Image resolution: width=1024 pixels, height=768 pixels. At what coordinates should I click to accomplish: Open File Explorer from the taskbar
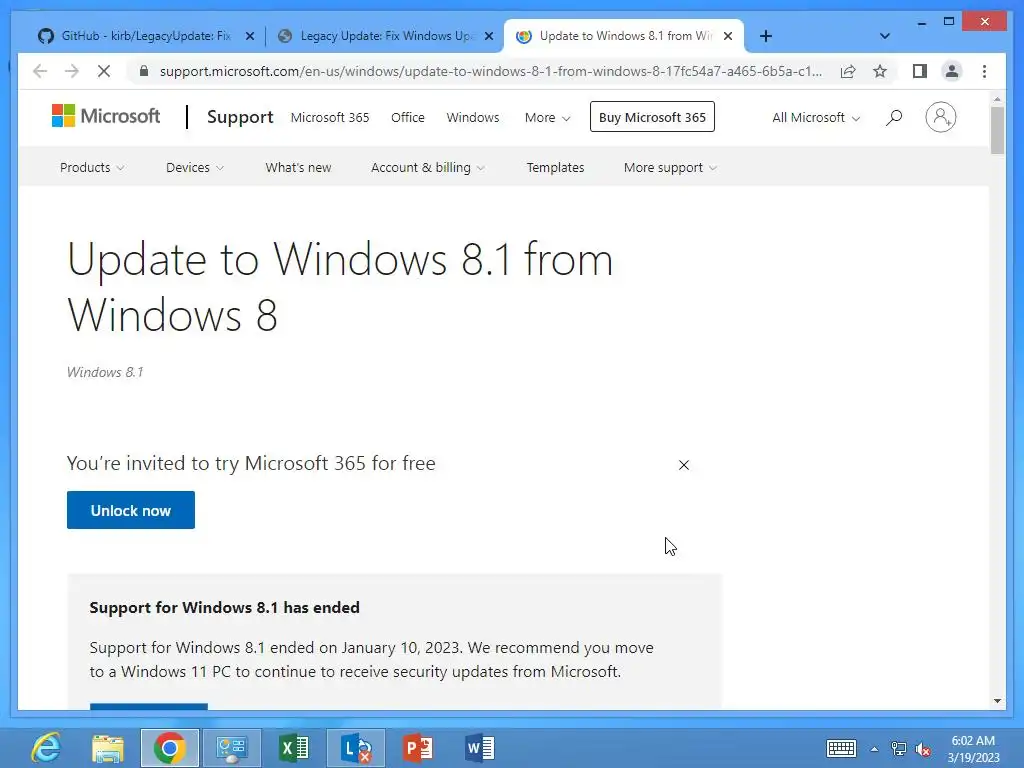pyautogui.click(x=108, y=748)
